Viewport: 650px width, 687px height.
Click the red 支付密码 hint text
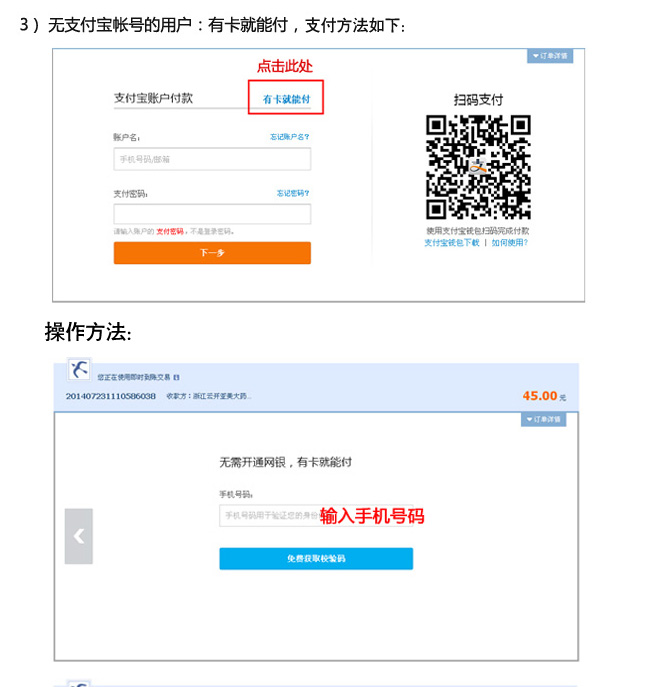170,231
